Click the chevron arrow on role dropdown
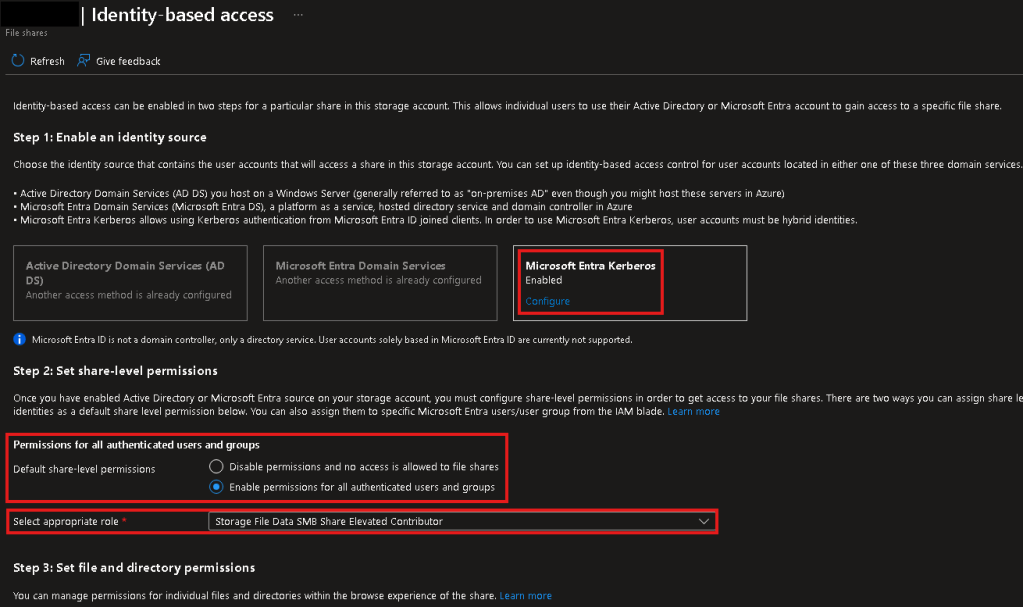The height and width of the screenshot is (607, 1023). pyautogui.click(x=704, y=521)
